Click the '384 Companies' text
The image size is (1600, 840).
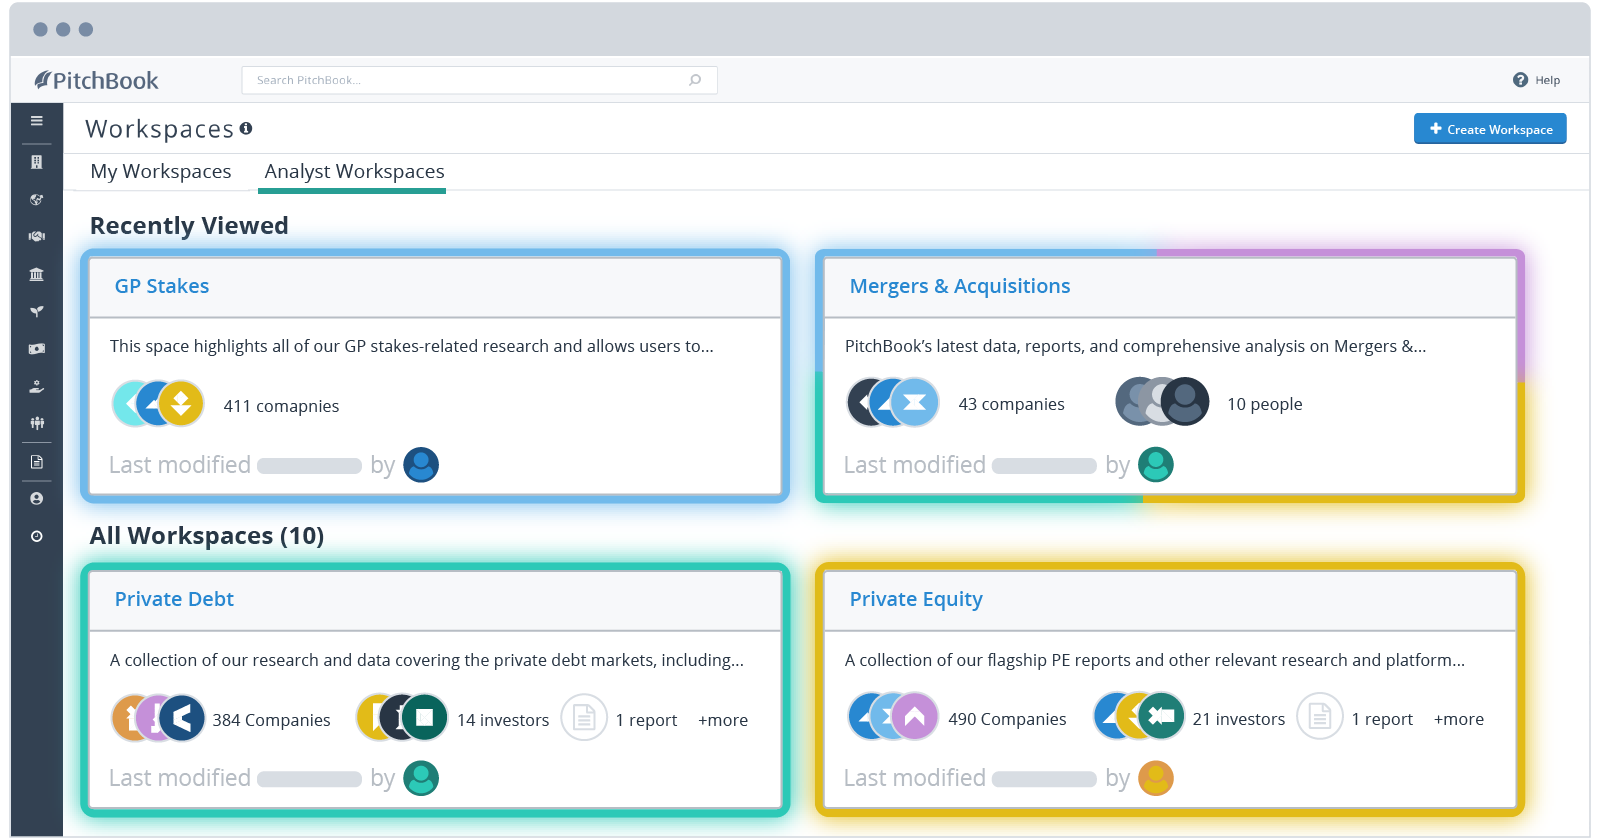pos(271,720)
